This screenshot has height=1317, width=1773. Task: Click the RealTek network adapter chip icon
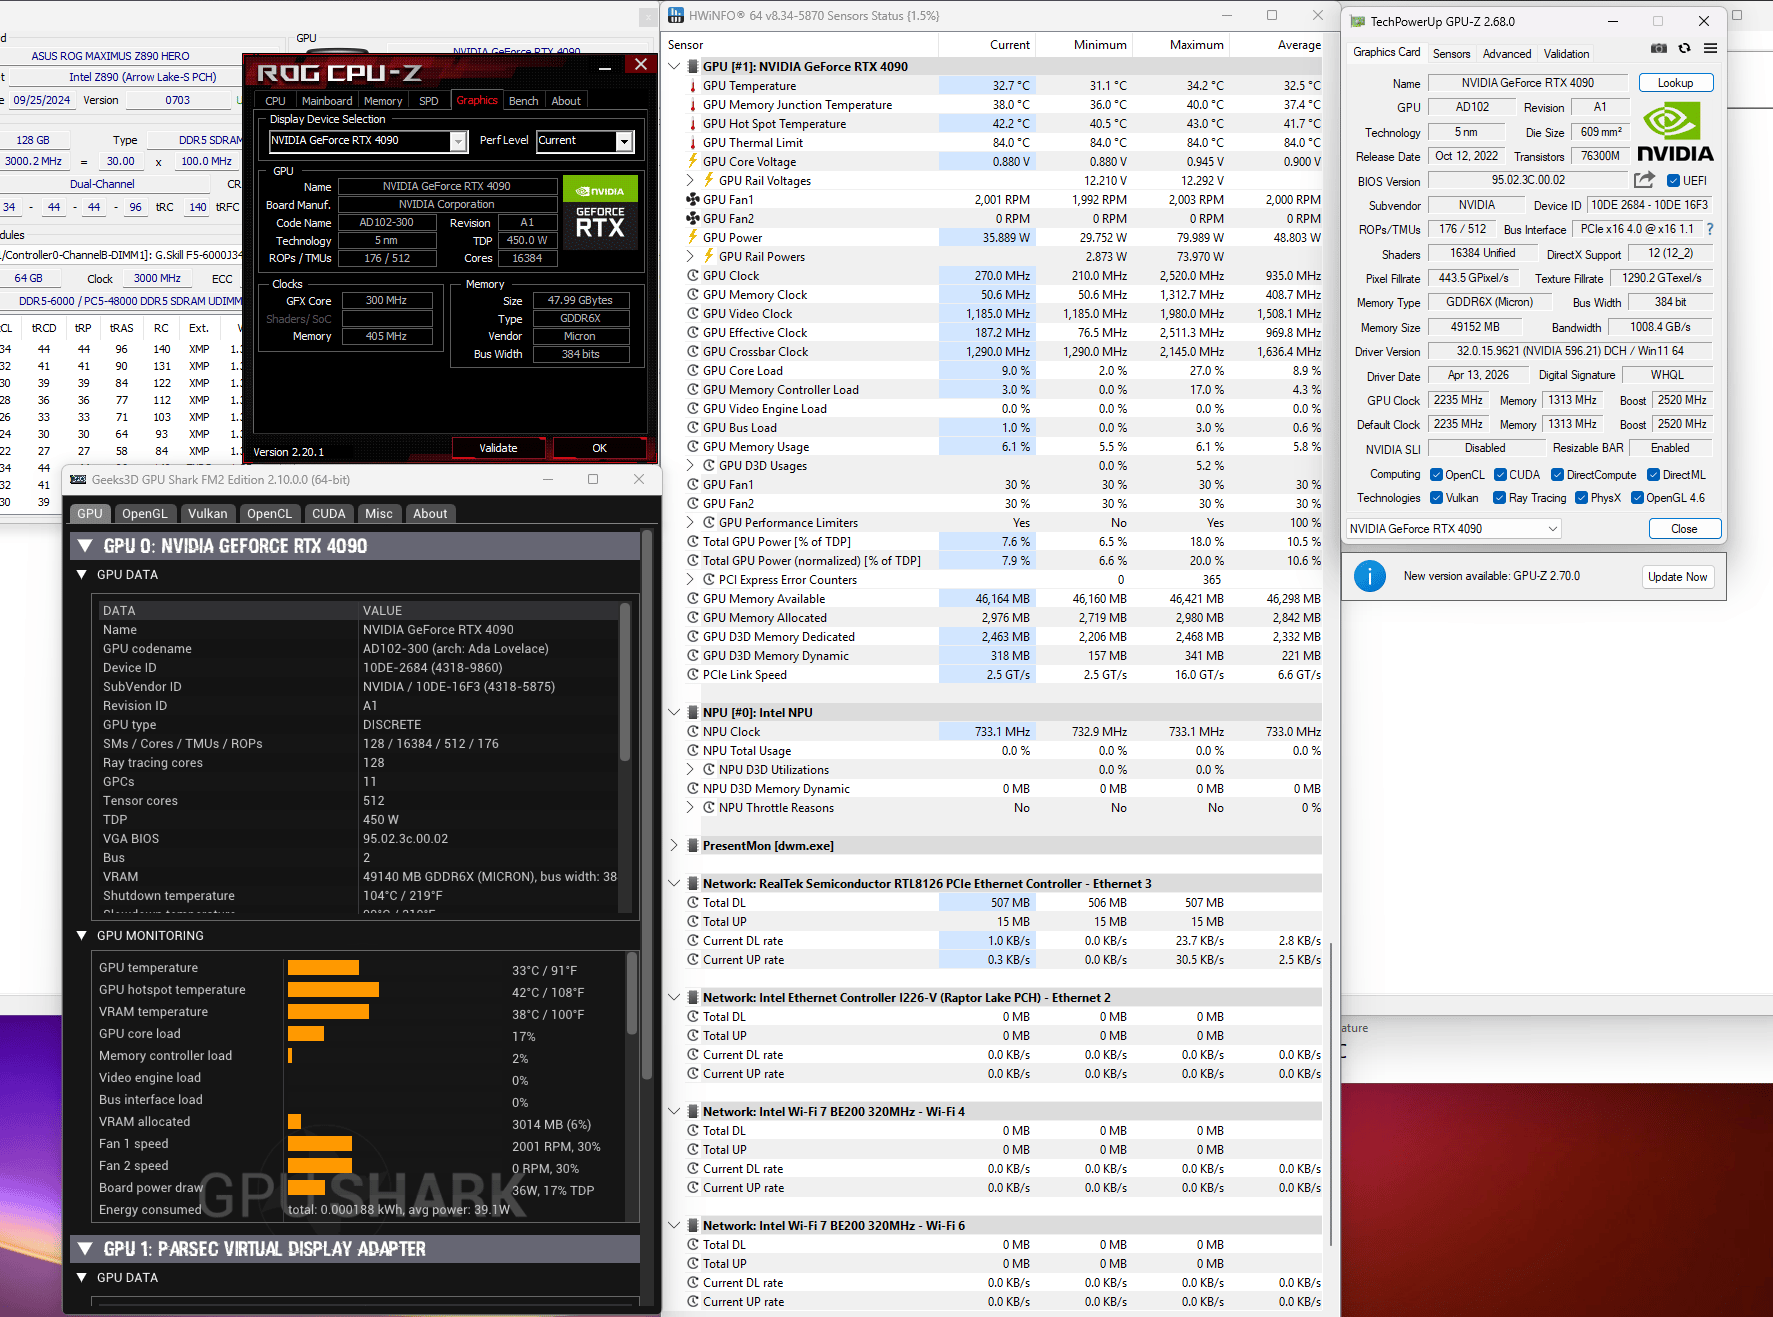click(x=692, y=884)
